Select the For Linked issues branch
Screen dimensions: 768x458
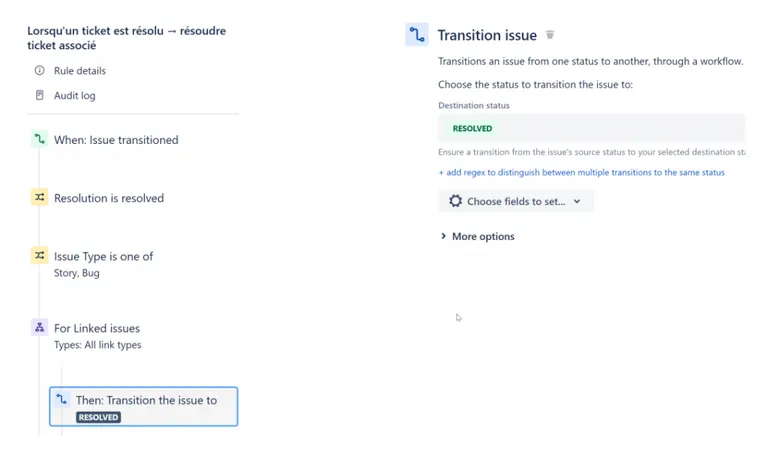(97, 336)
